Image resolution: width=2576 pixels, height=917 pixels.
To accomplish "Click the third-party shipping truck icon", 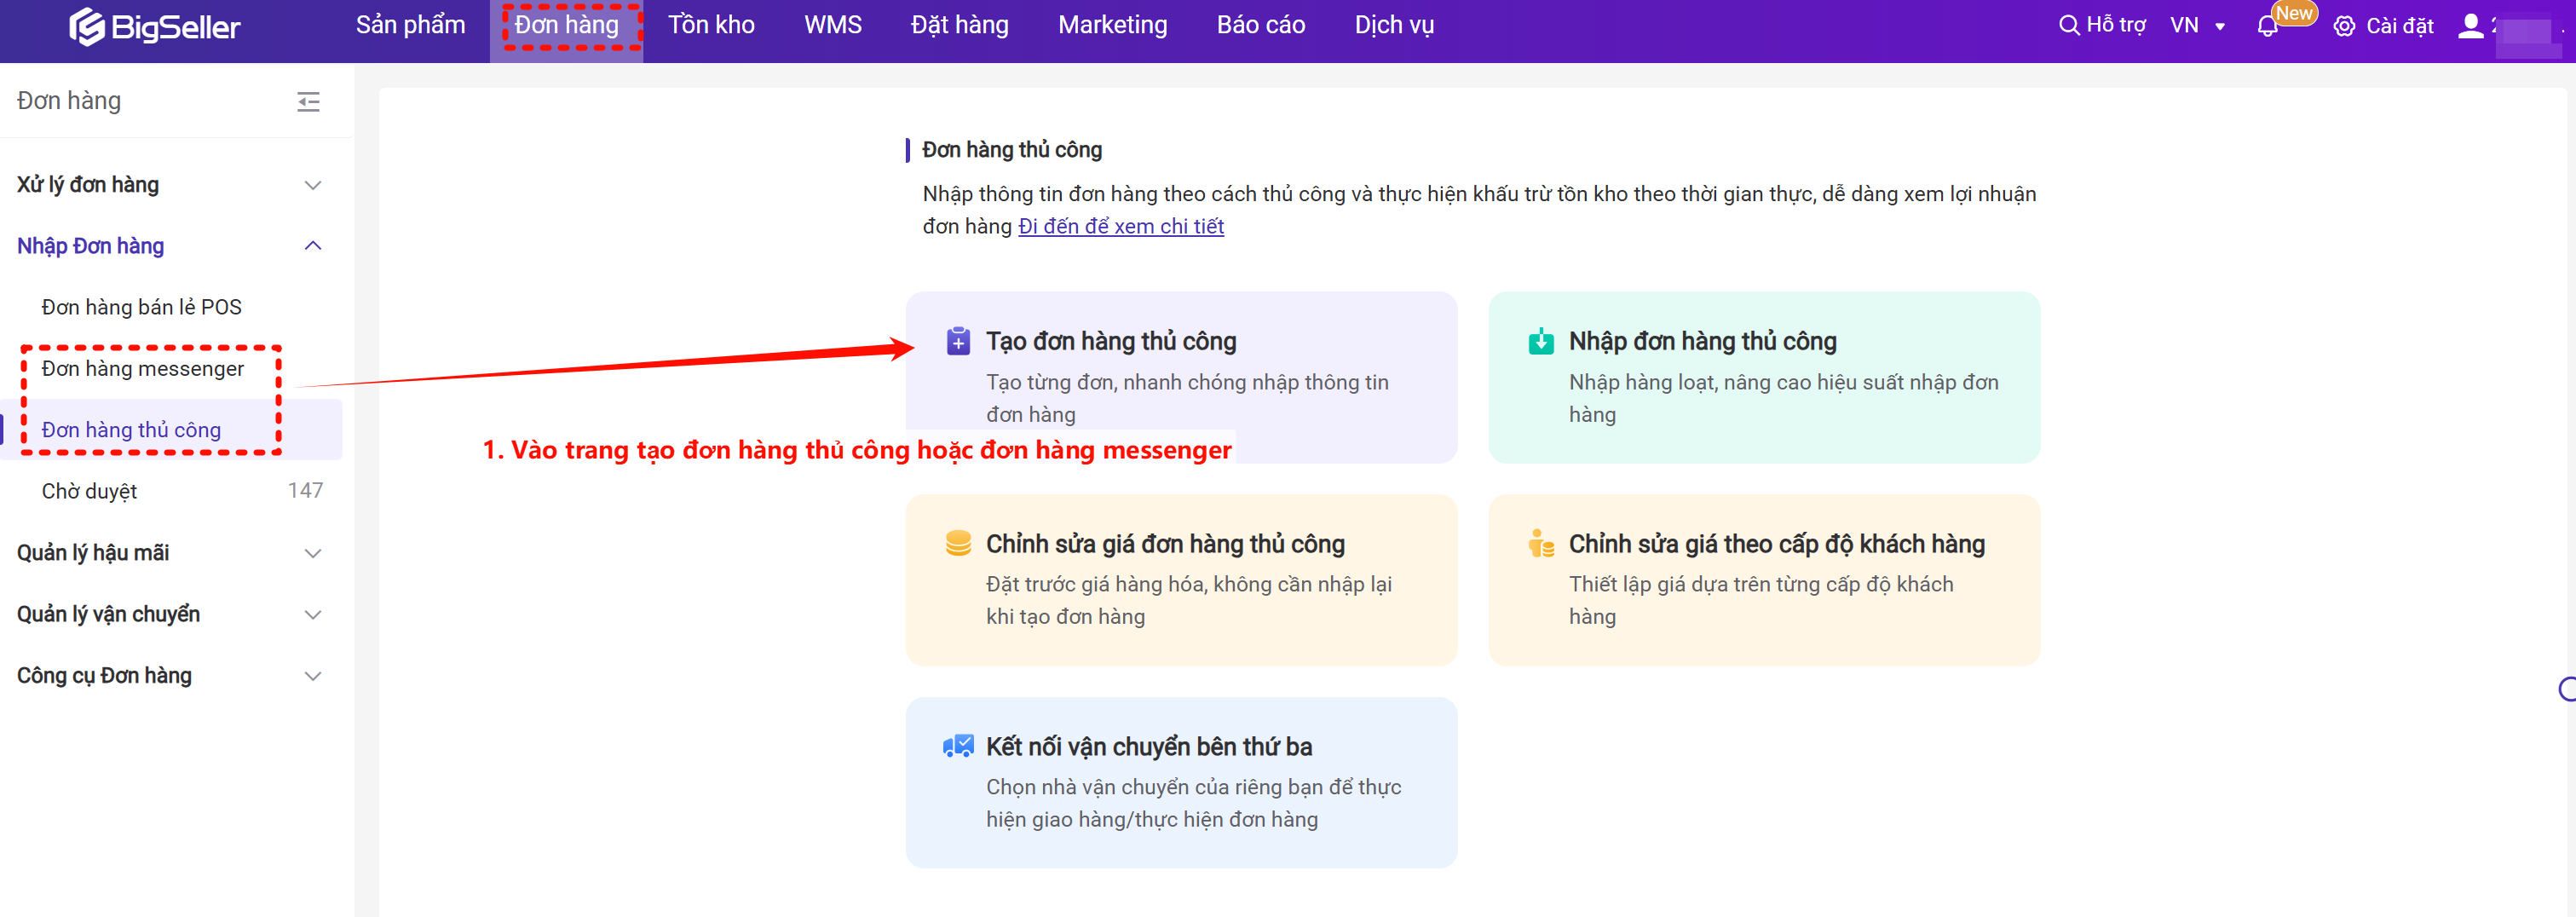I will coord(958,747).
